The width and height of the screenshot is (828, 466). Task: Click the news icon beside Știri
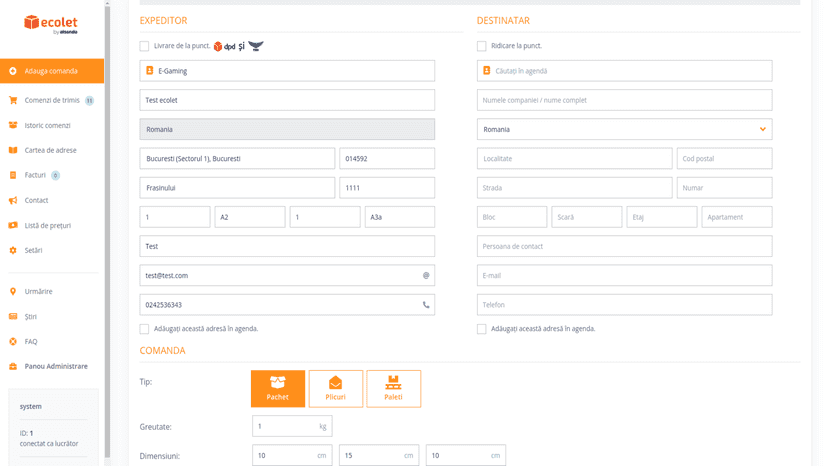click(13, 316)
